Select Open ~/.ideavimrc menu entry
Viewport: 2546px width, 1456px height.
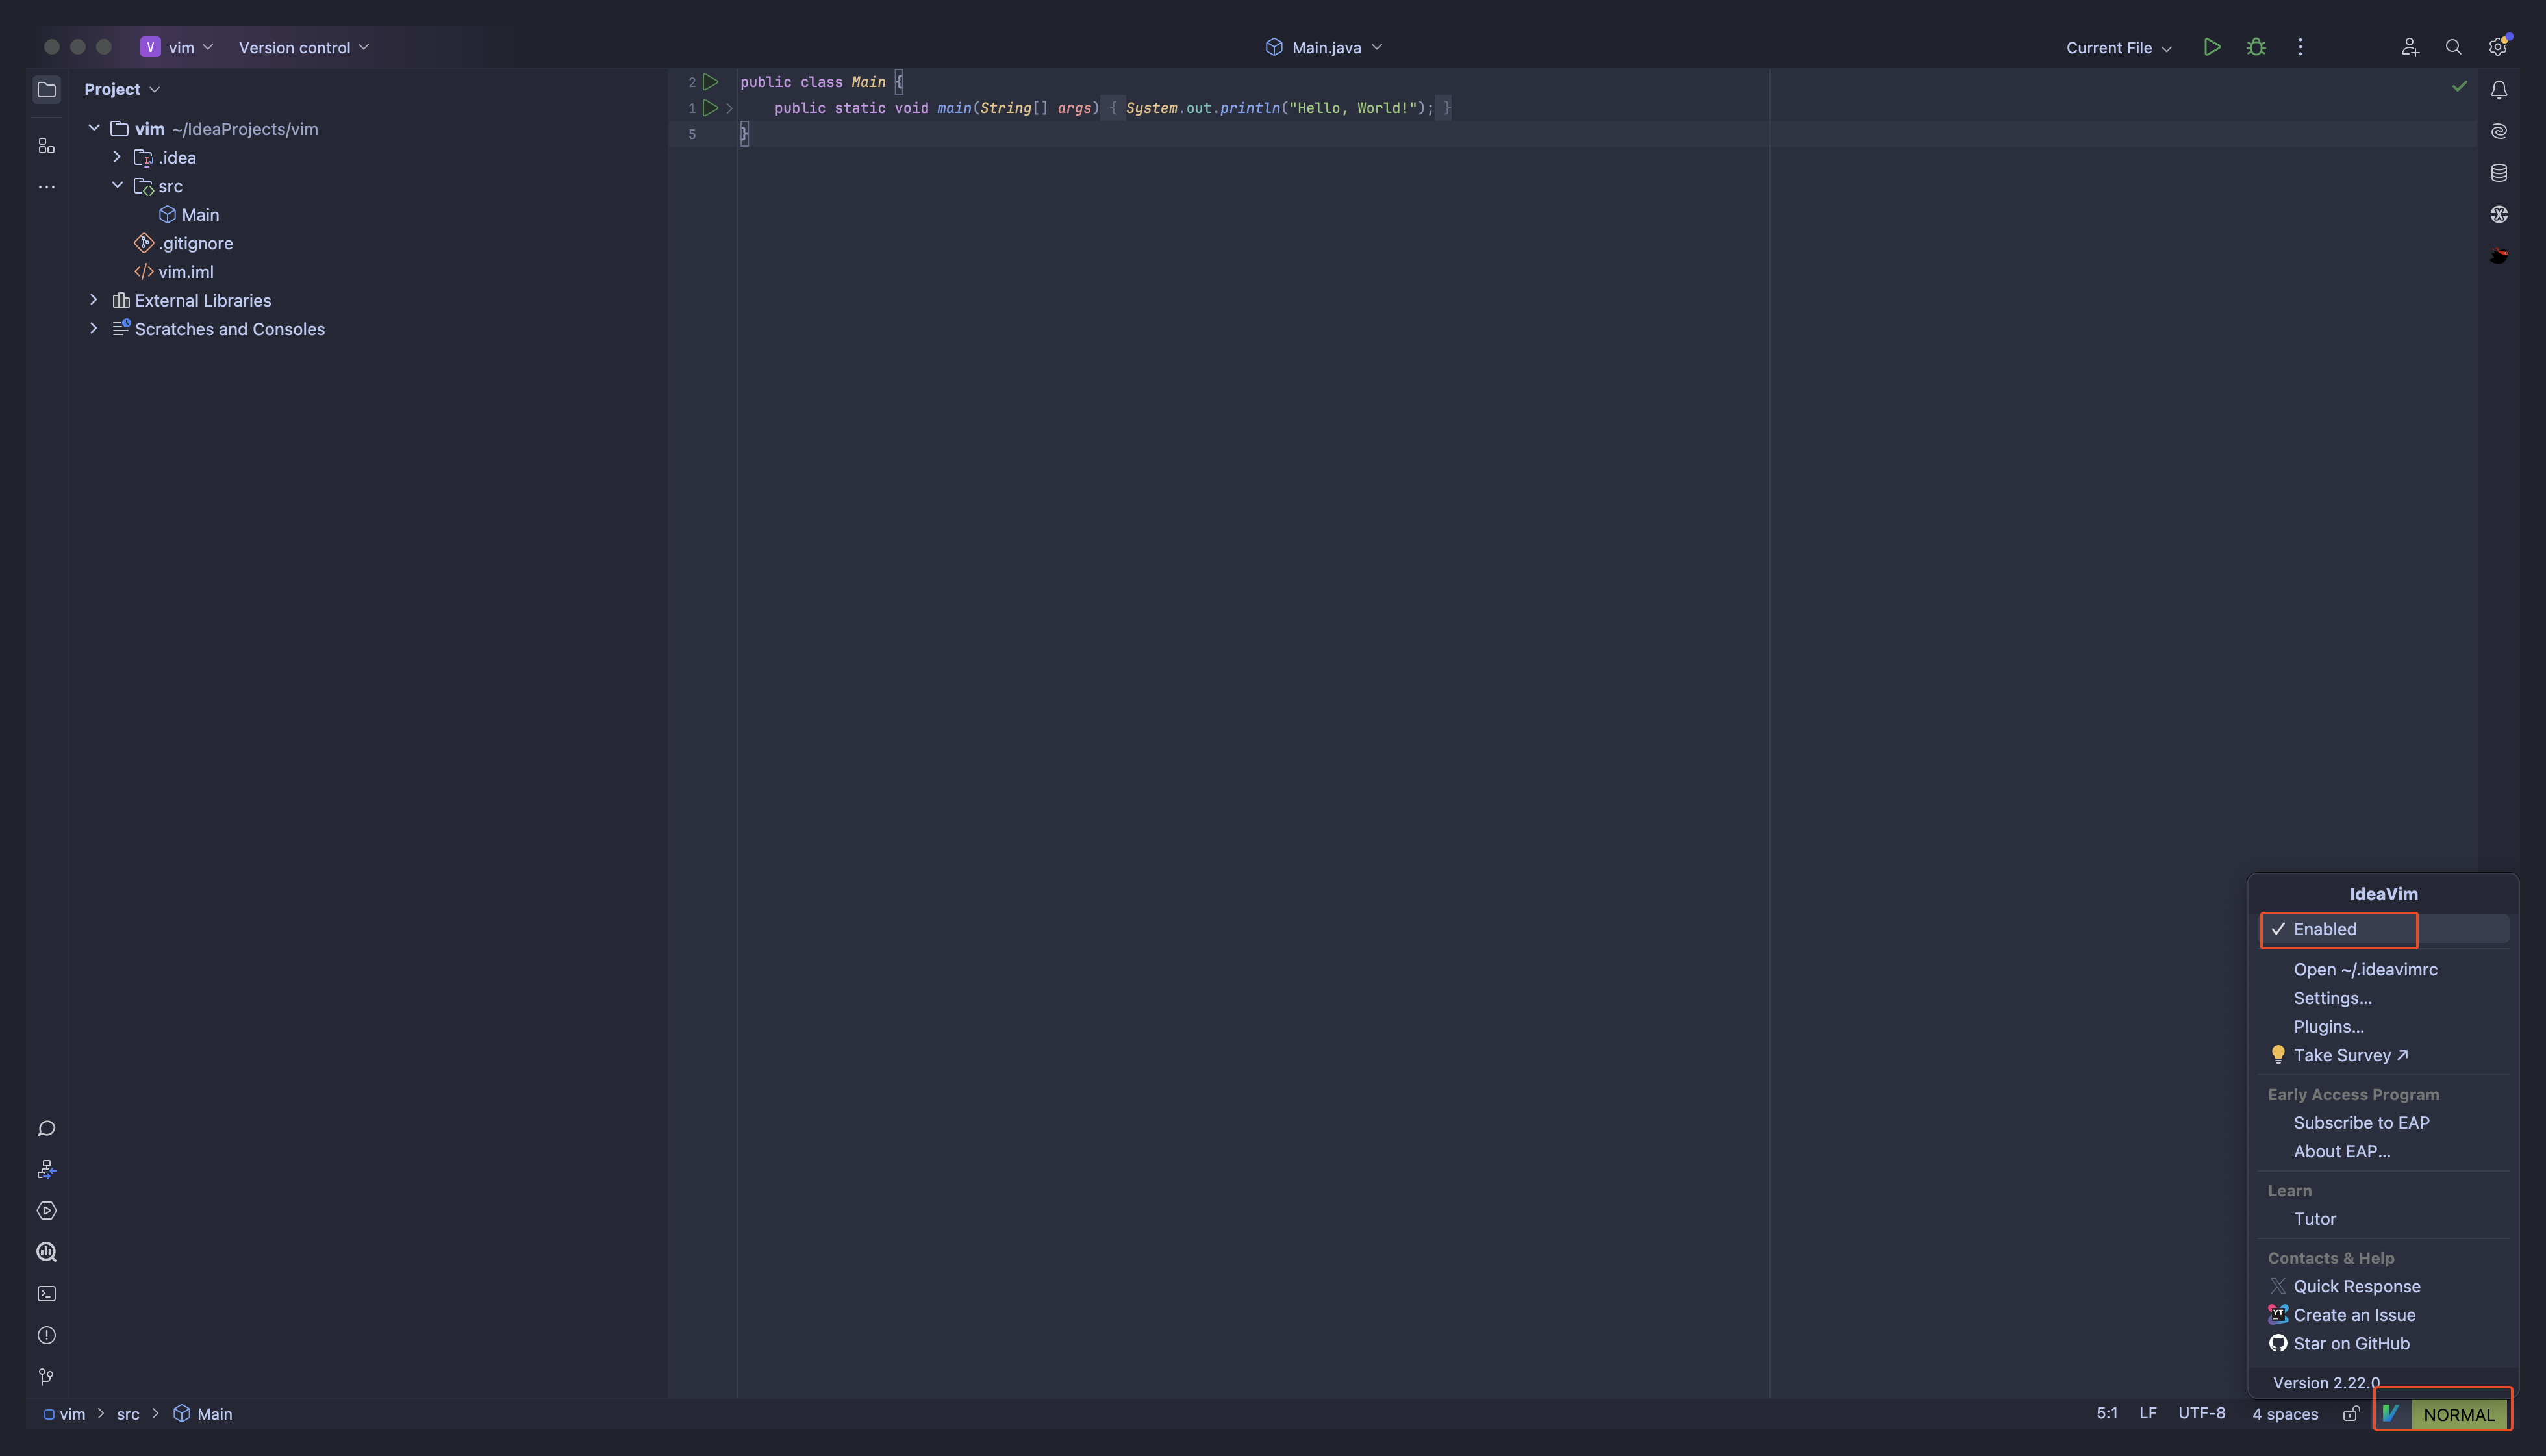point(2364,969)
